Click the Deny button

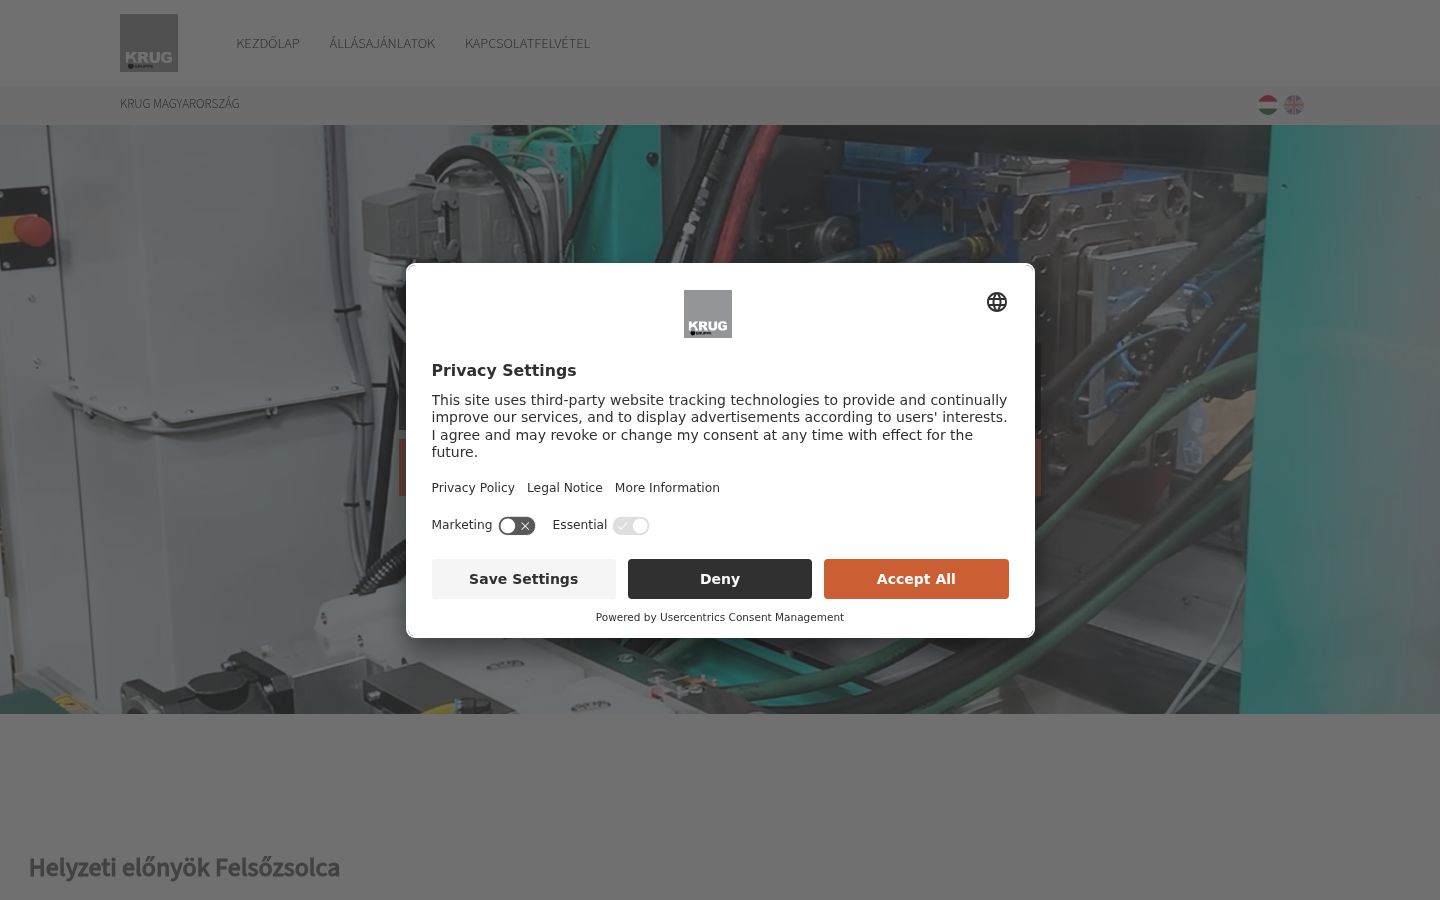click(720, 579)
